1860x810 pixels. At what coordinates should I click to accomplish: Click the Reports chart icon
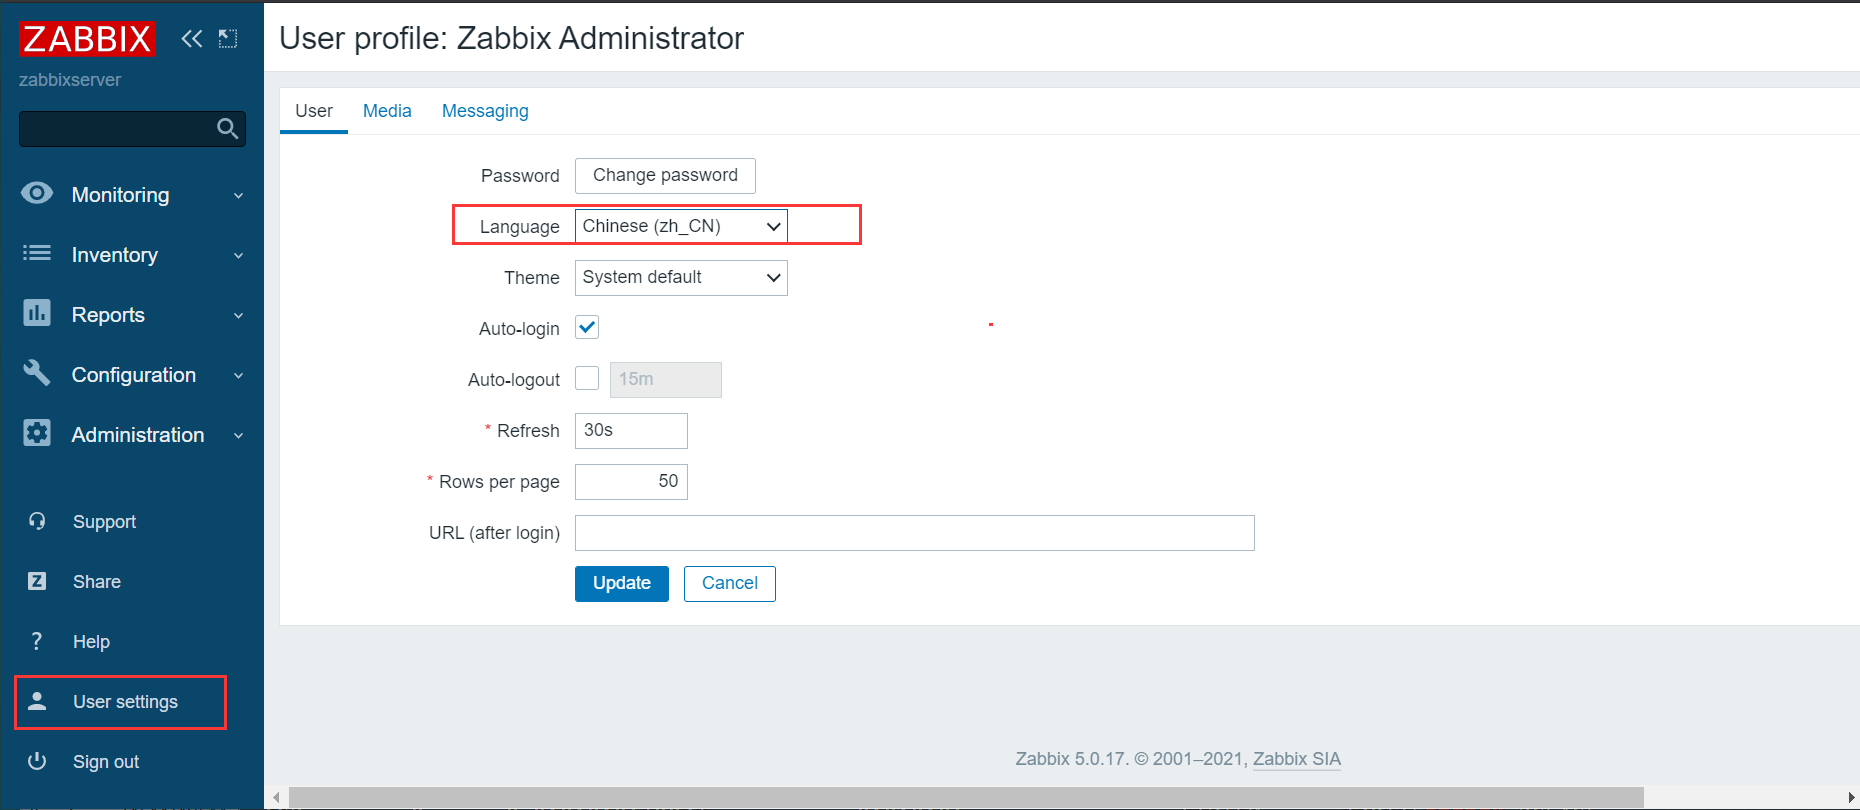coord(37,313)
